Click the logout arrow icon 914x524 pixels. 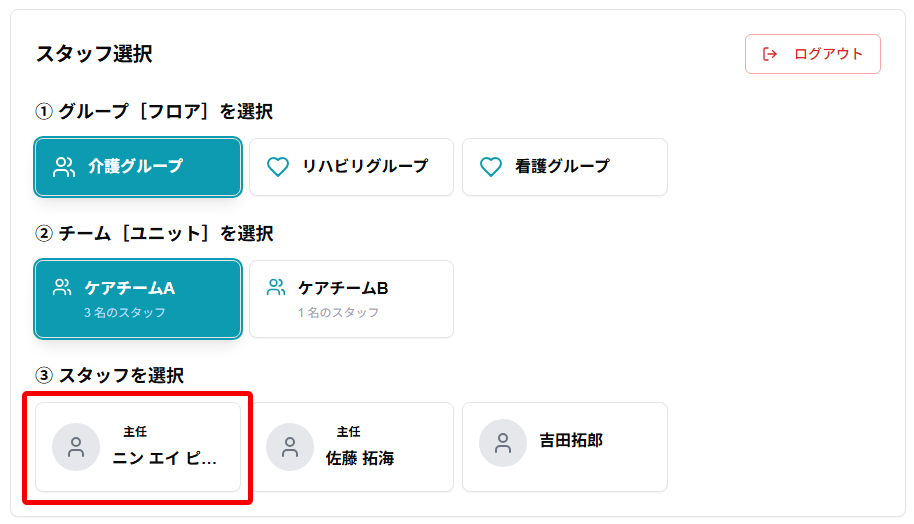point(770,54)
